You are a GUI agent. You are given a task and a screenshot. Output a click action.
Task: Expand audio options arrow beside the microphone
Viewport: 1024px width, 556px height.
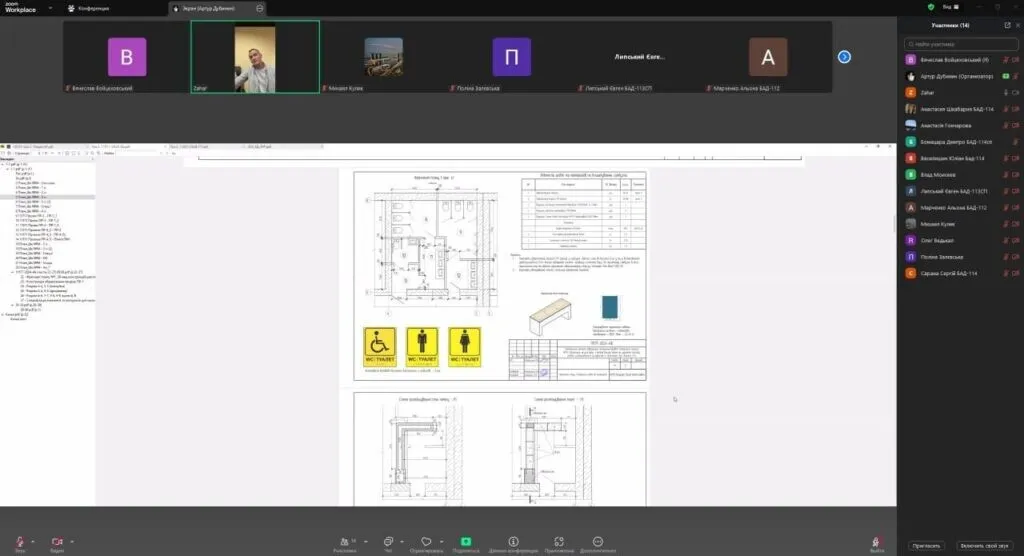click(33, 541)
